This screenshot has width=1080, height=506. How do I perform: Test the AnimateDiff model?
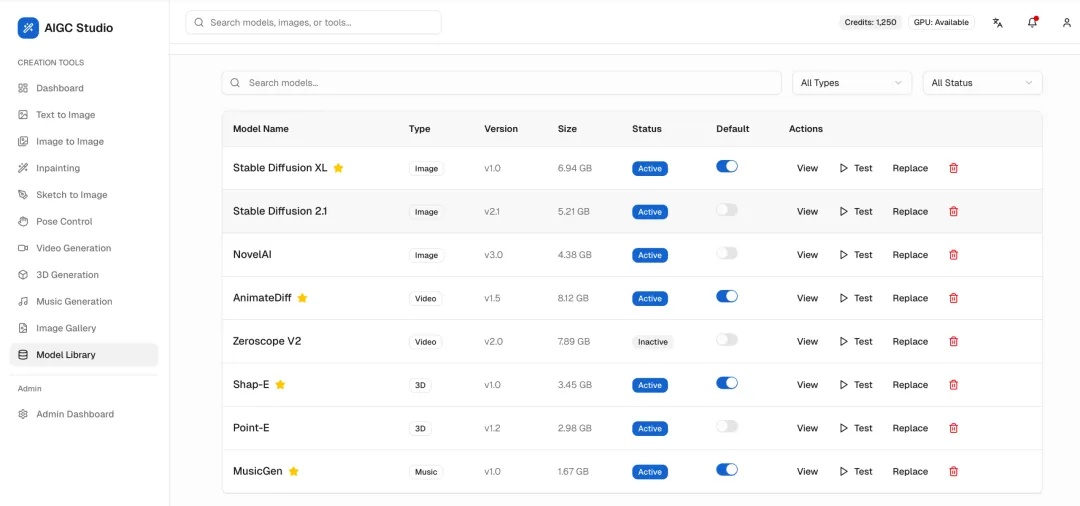coord(856,298)
